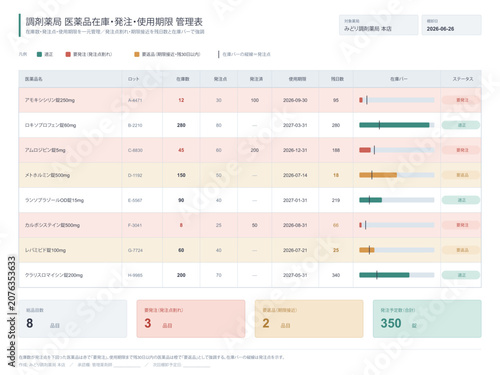Click the date field showing 2026-06-26
500x375 pixels.
coord(452,25)
